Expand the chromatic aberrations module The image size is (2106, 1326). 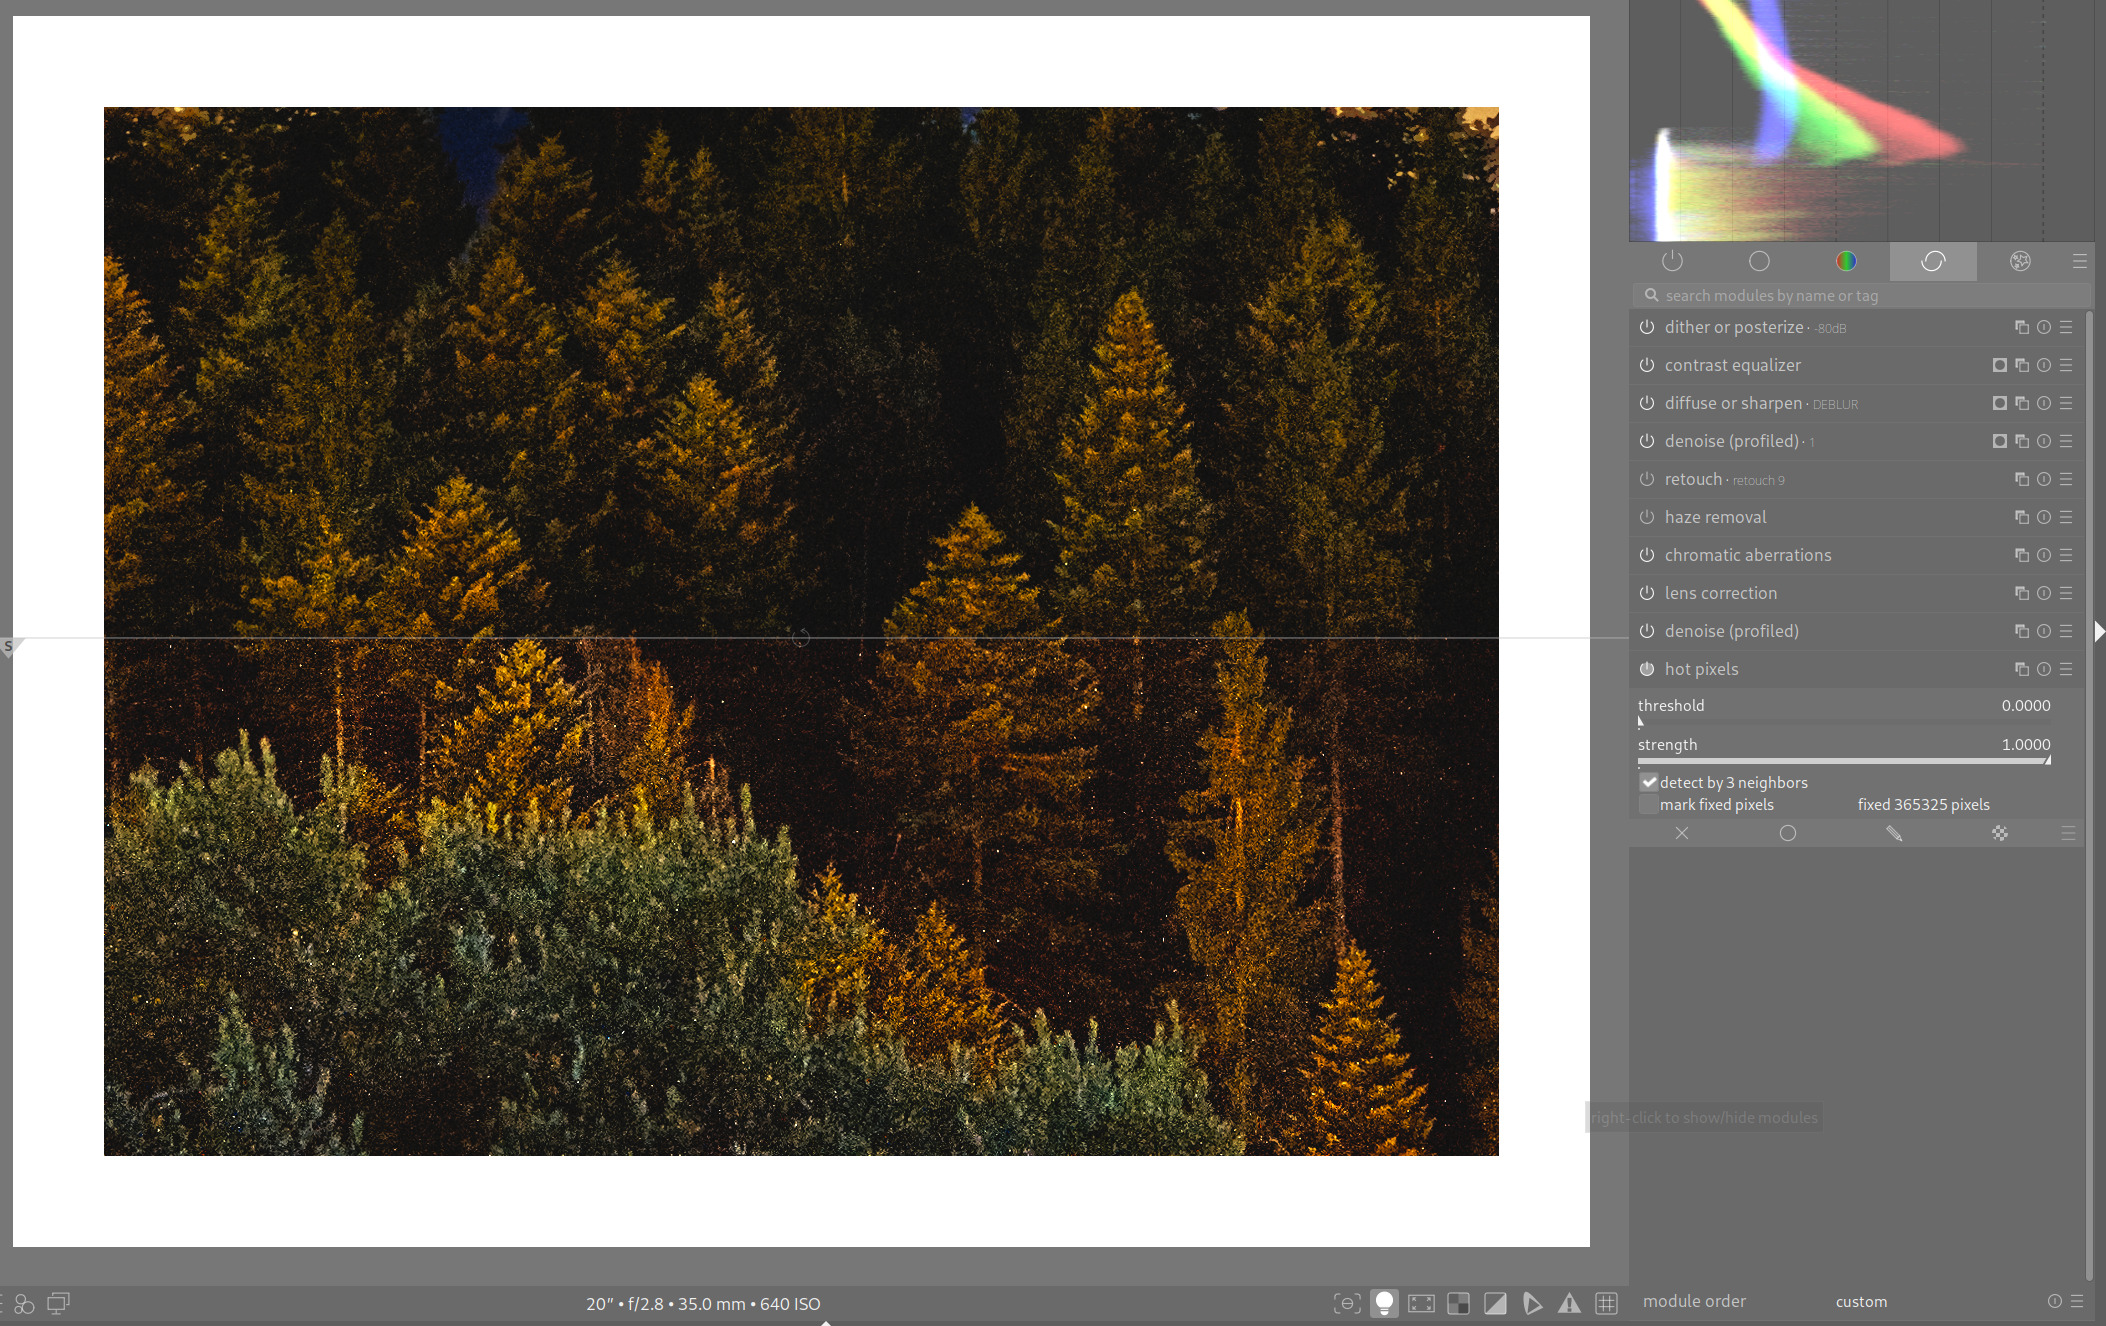(1747, 556)
